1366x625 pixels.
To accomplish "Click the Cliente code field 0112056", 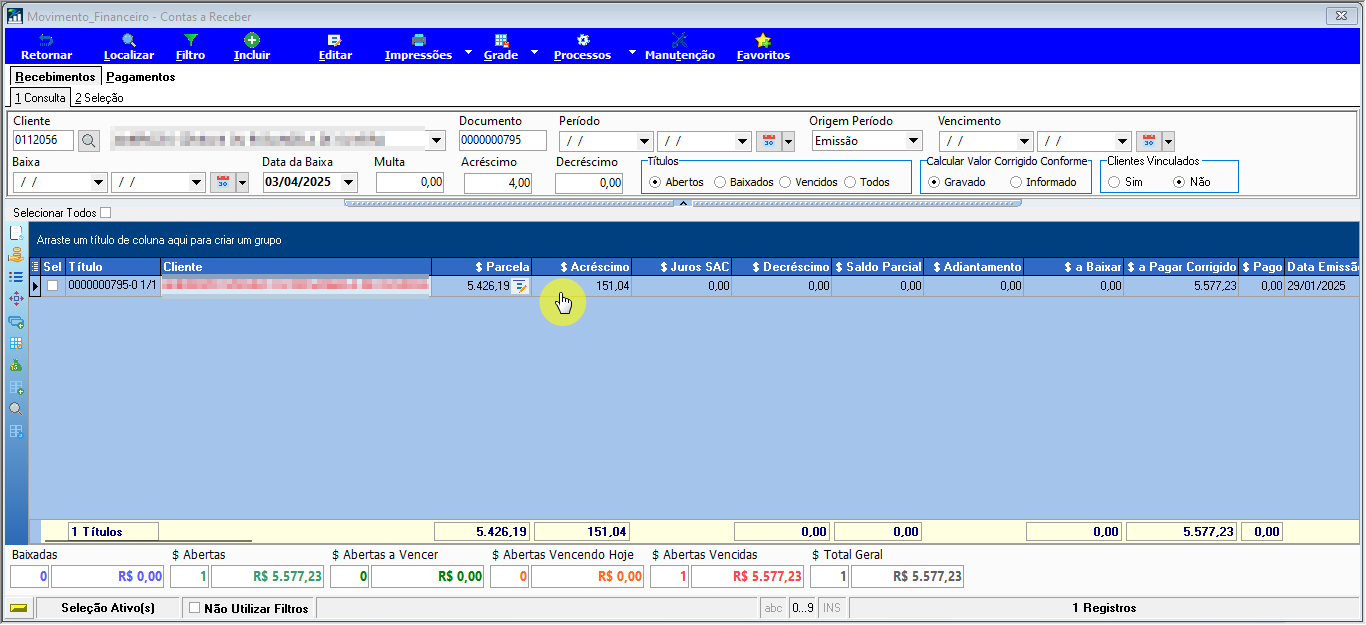I will (44, 141).
